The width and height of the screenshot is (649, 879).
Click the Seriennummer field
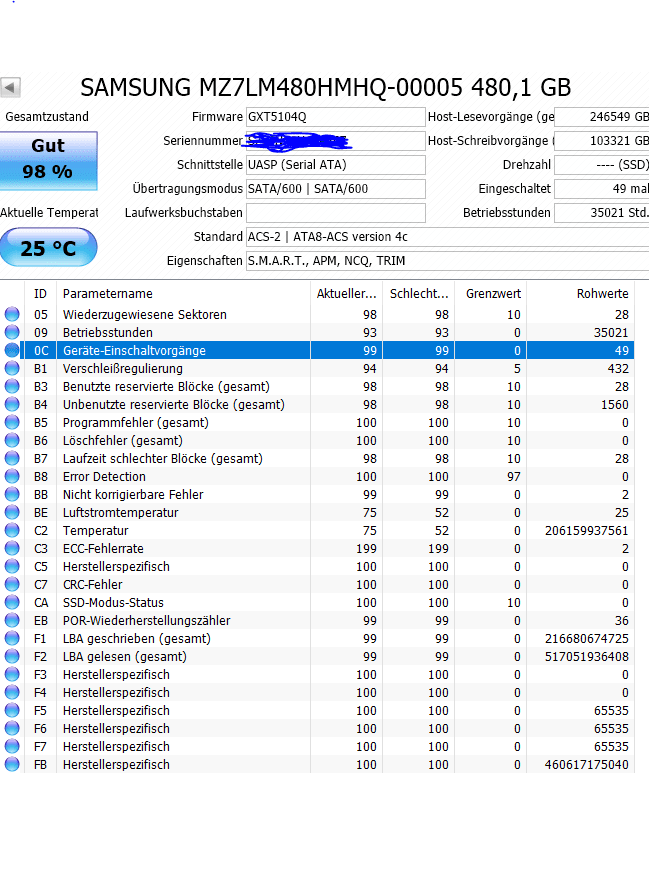pyautogui.click(x=336, y=141)
